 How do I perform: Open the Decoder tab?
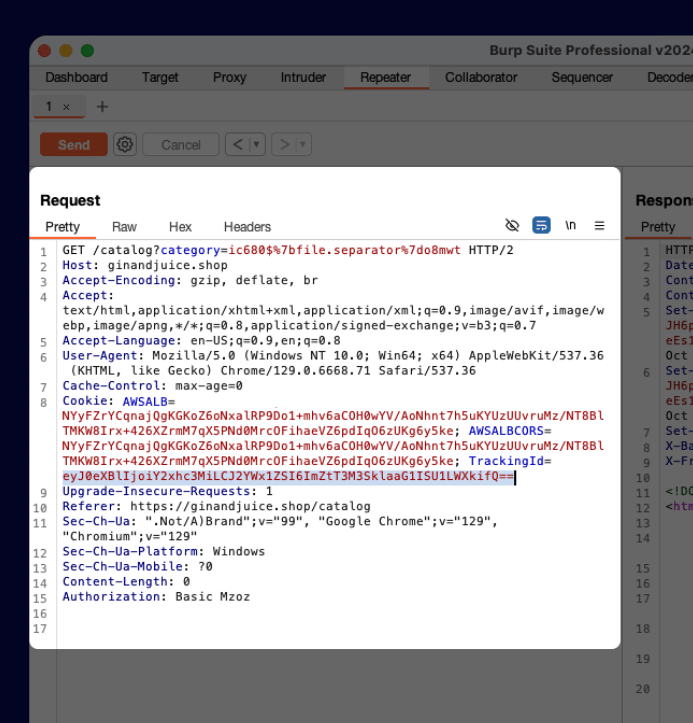coord(669,77)
